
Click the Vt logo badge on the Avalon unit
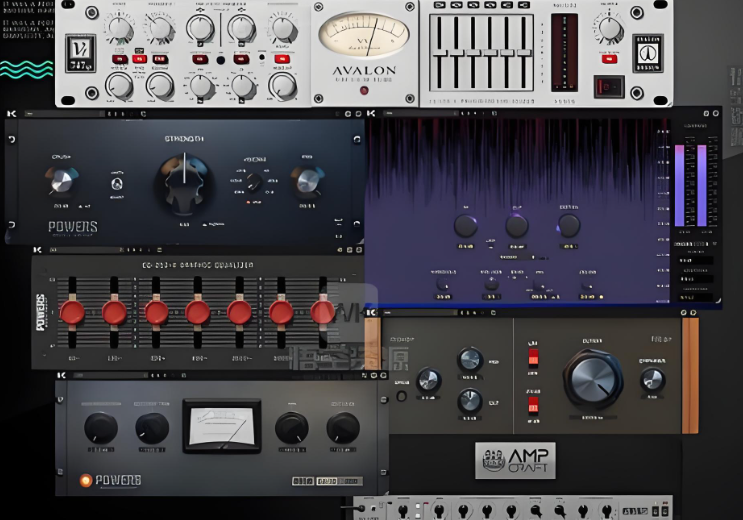[x=80, y=54]
